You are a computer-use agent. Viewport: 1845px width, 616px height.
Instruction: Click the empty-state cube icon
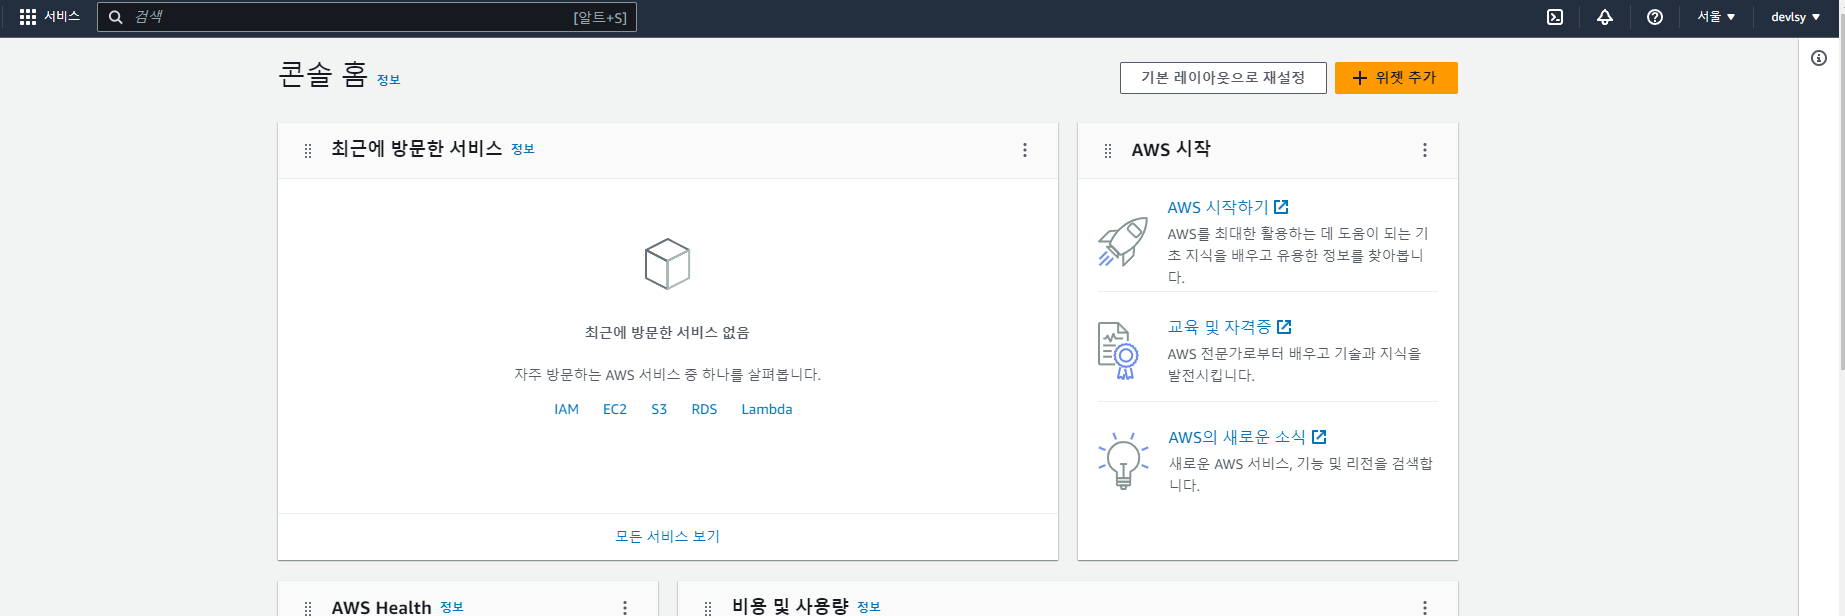(x=667, y=264)
